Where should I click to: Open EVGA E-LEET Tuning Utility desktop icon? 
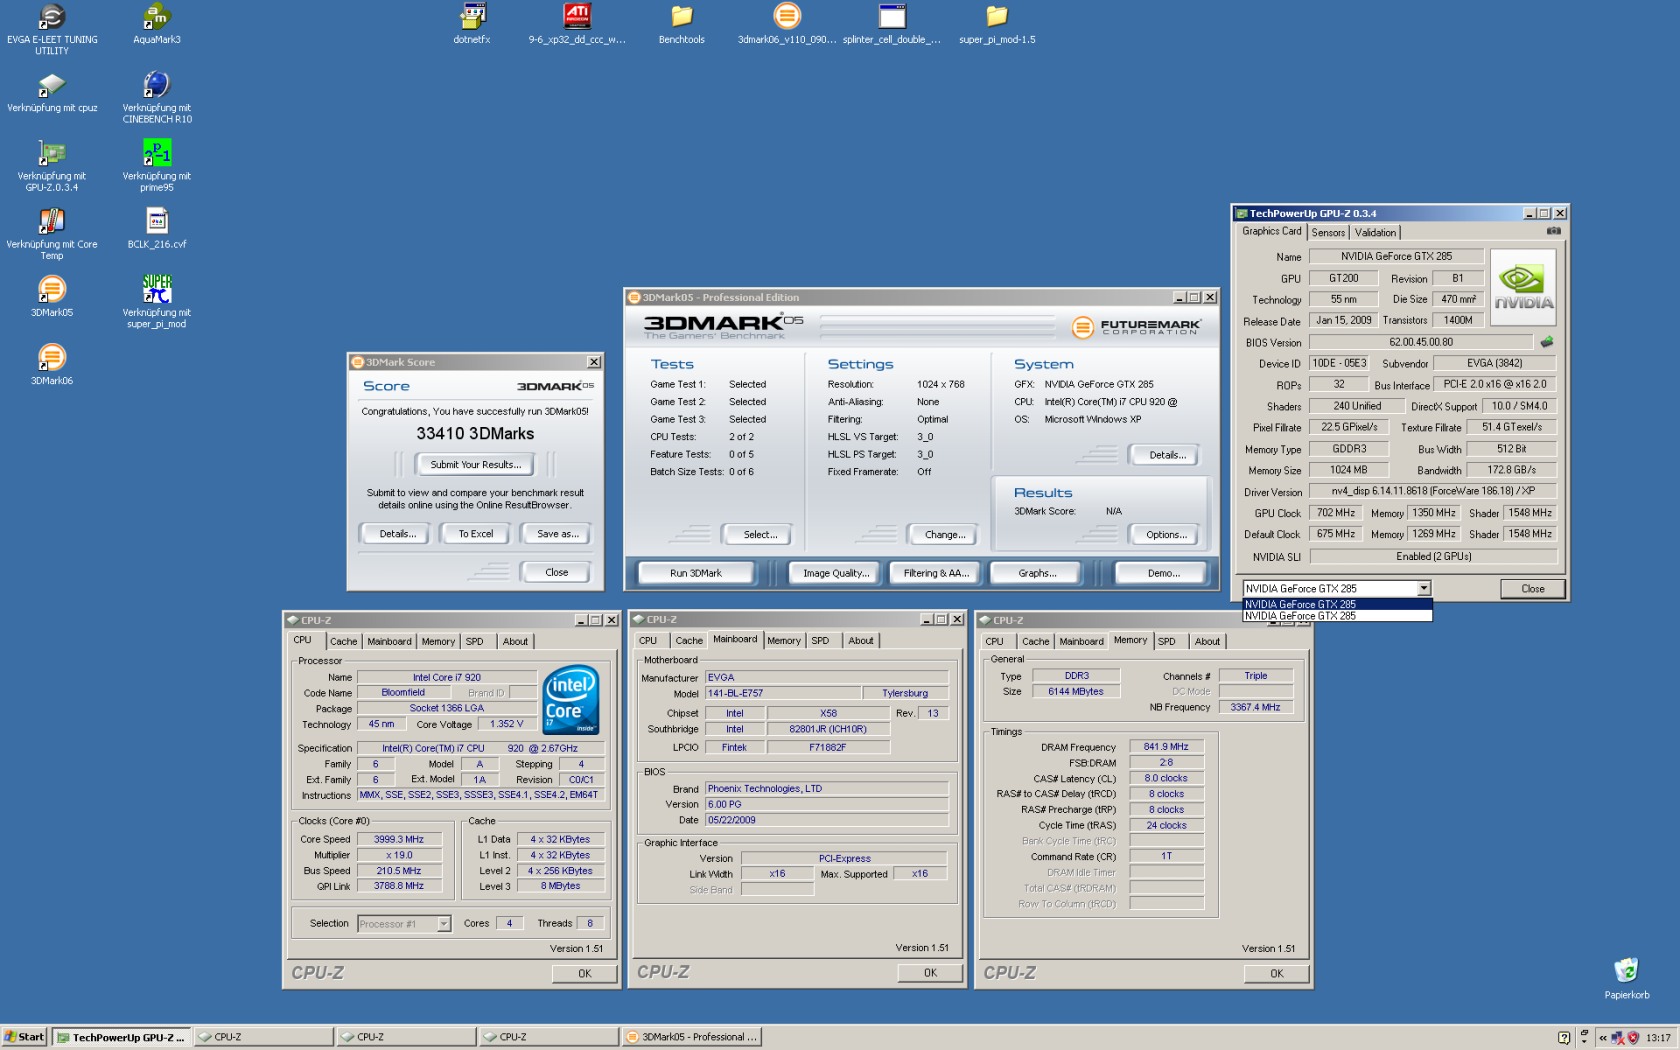[x=52, y=17]
